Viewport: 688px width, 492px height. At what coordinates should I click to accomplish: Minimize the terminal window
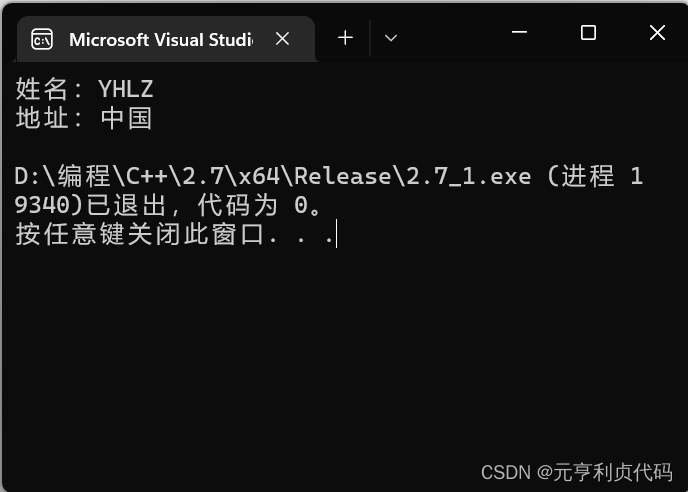(520, 32)
